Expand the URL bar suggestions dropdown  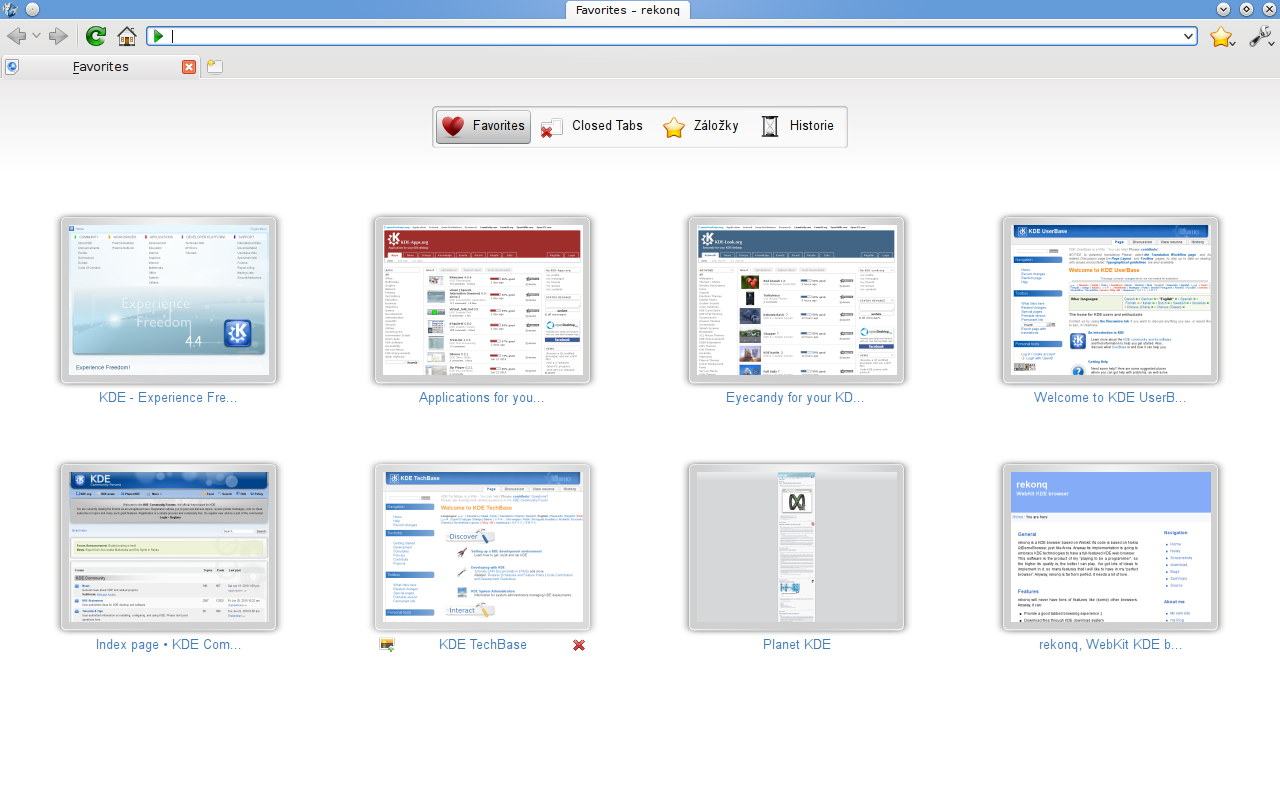(x=1189, y=36)
